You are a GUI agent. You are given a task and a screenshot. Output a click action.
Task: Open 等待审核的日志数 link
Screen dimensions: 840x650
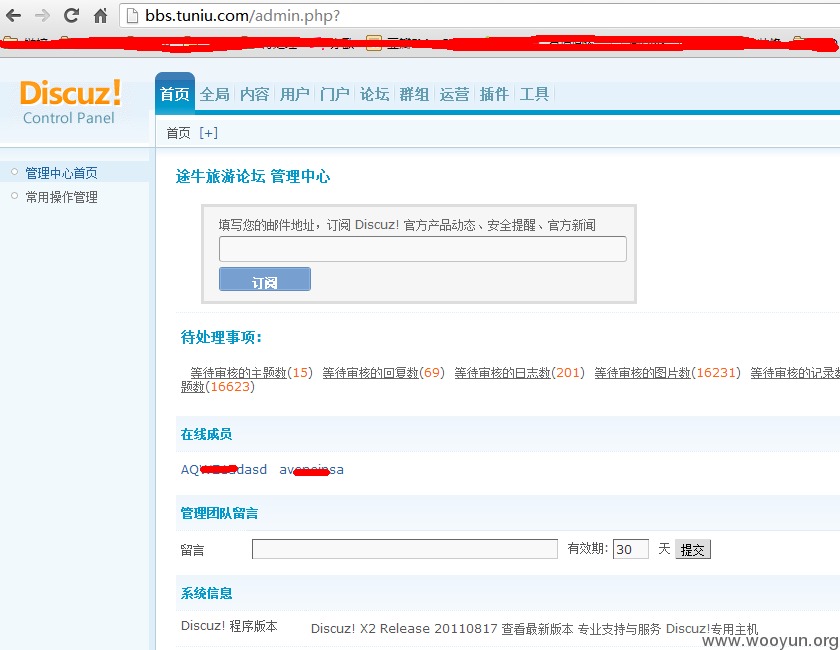coord(502,372)
